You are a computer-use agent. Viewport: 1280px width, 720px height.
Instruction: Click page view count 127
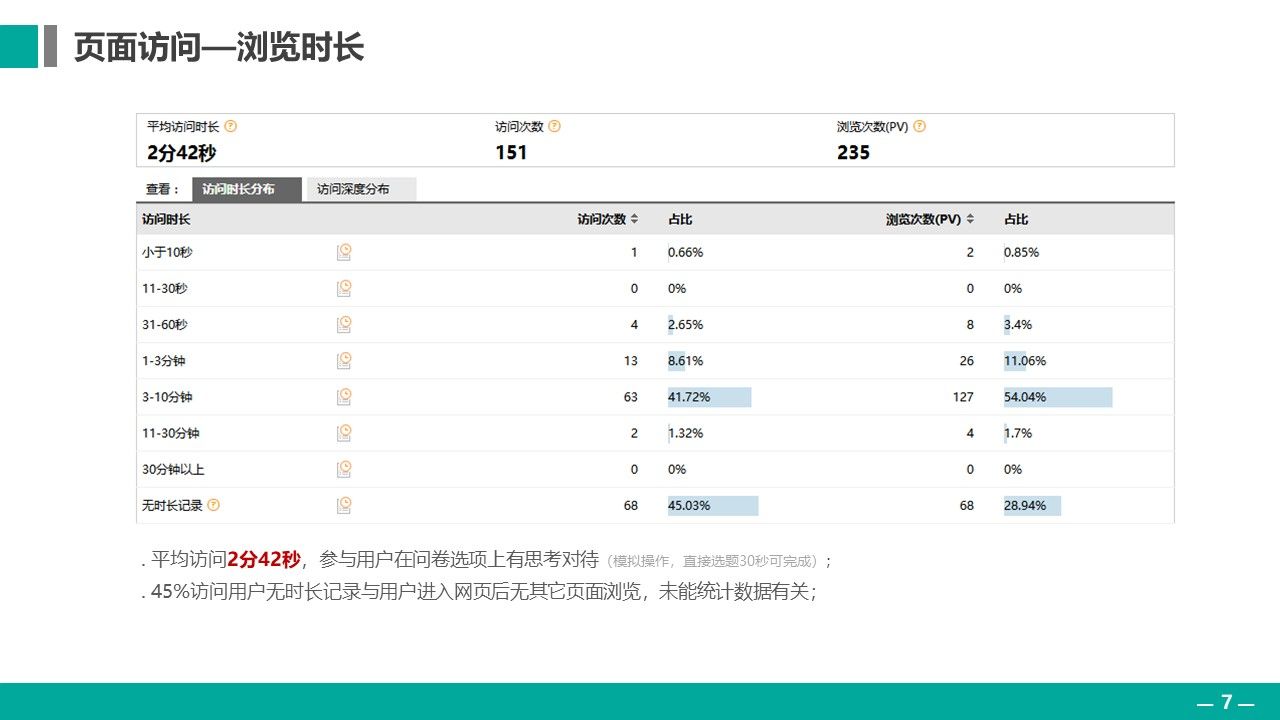[x=963, y=397]
